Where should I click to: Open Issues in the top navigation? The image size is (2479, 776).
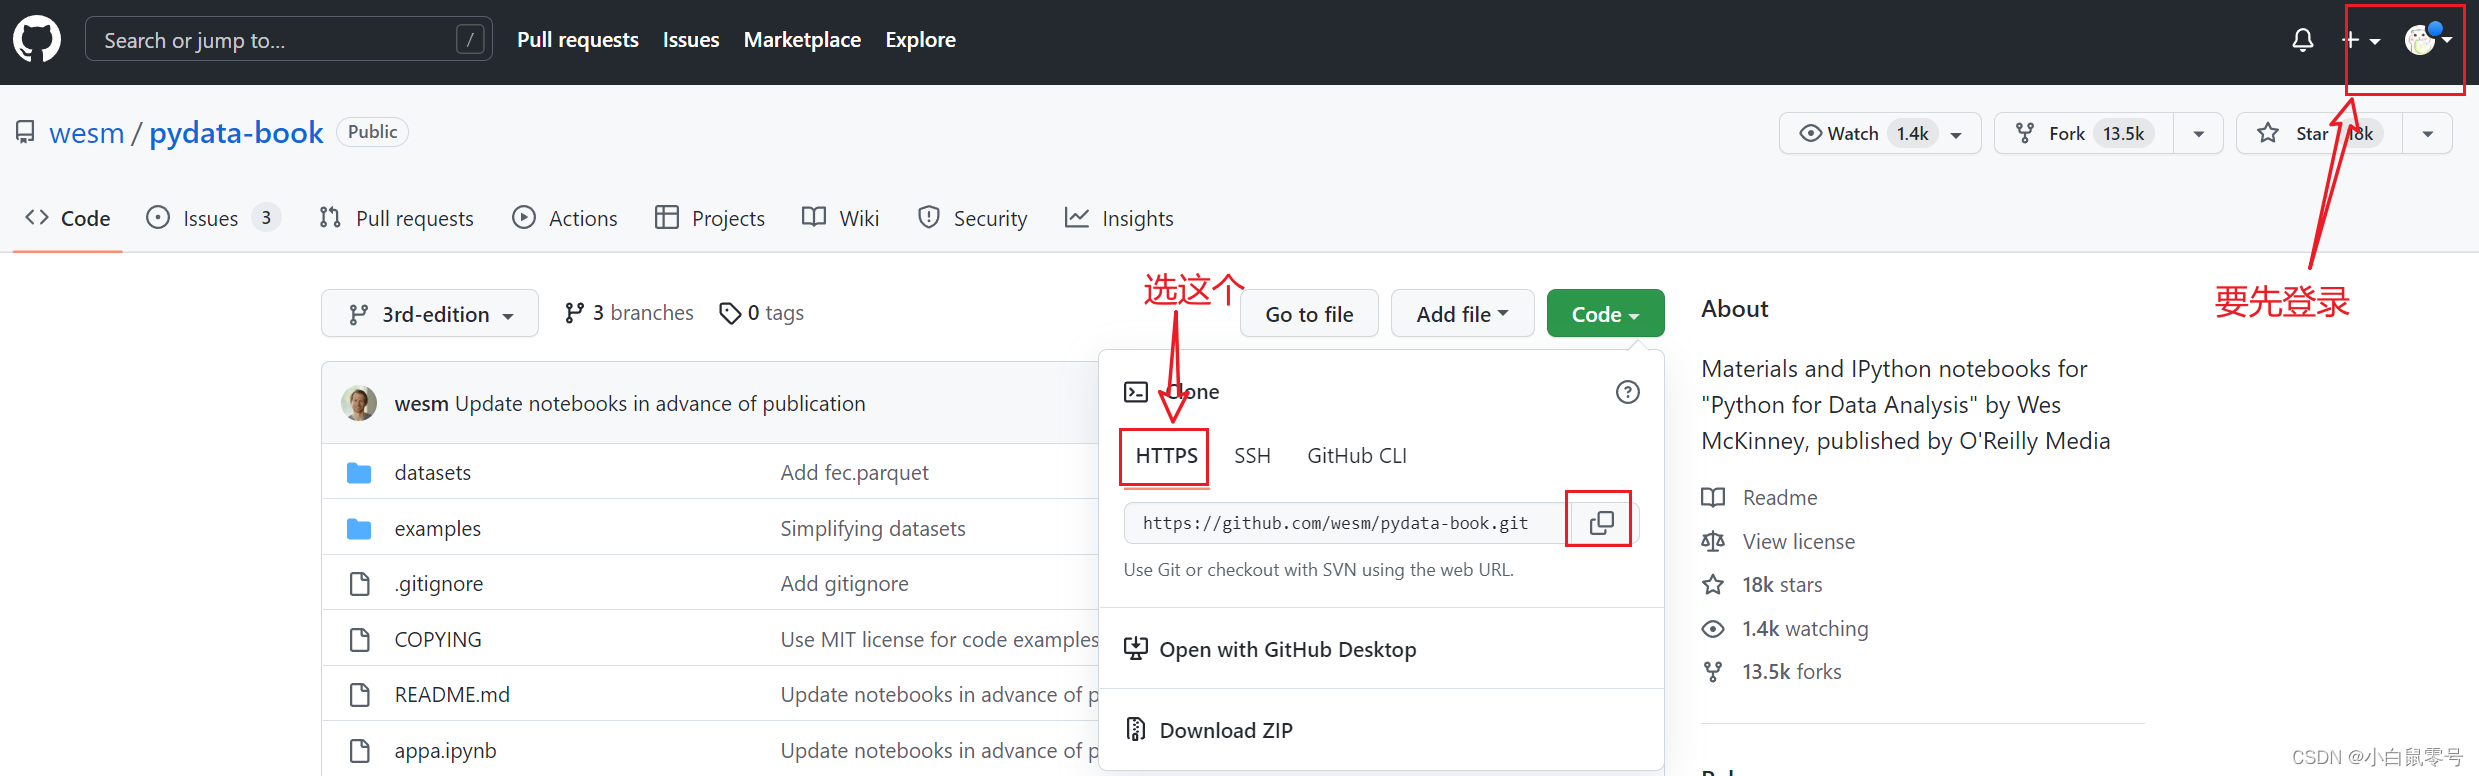pos(691,40)
